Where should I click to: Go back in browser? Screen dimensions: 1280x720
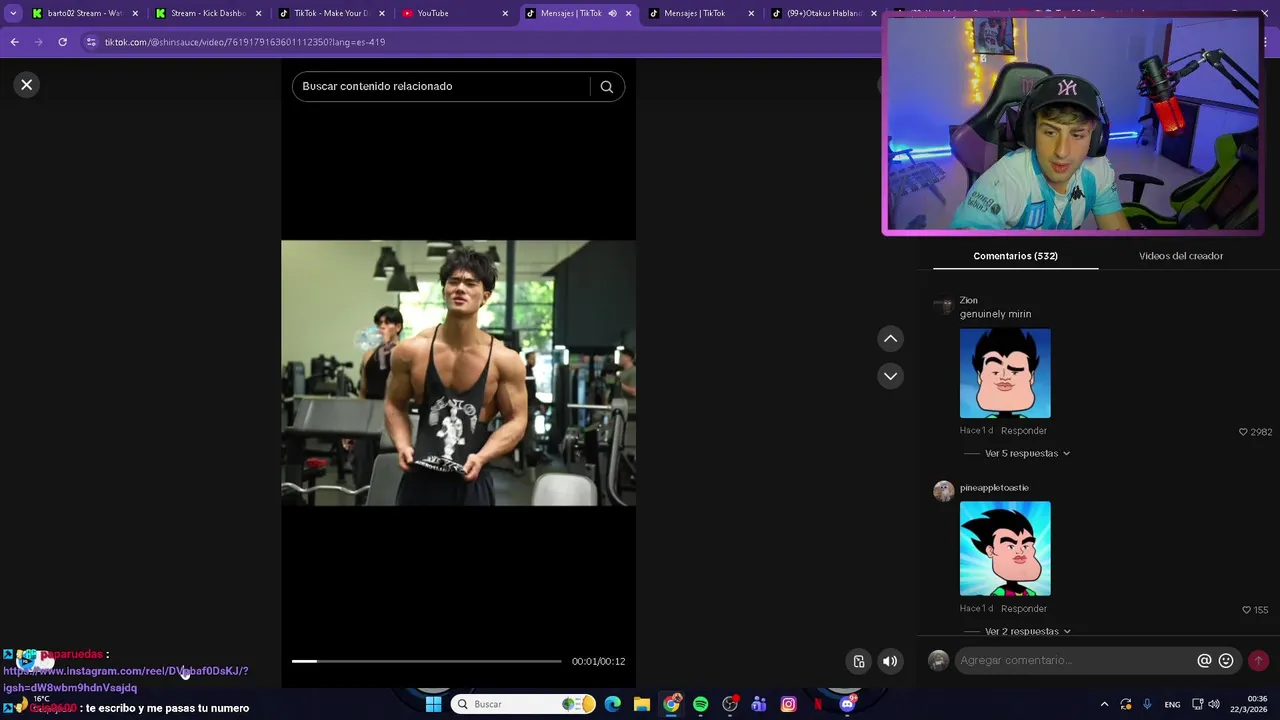(x=14, y=42)
